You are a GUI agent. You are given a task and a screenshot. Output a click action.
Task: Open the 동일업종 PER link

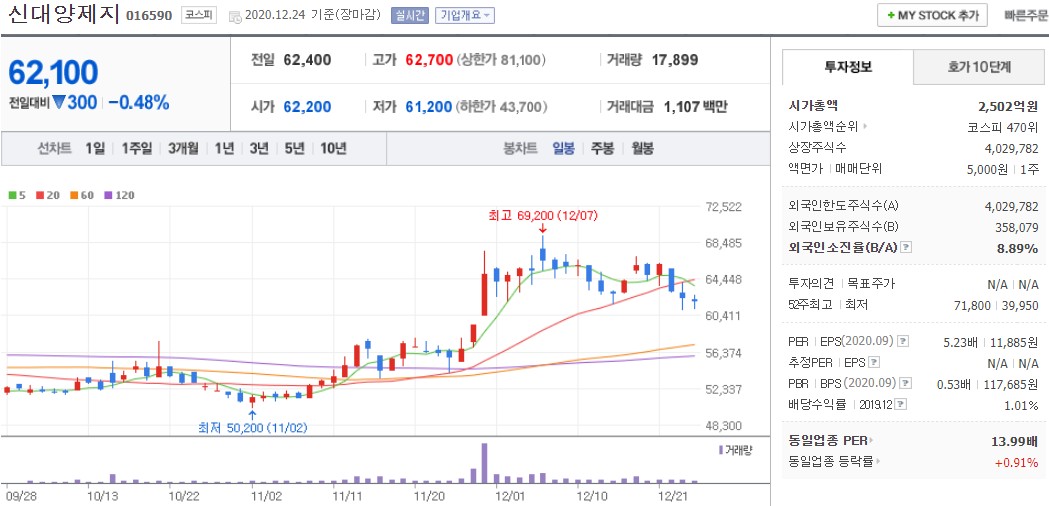pyautogui.click(x=832, y=440)
